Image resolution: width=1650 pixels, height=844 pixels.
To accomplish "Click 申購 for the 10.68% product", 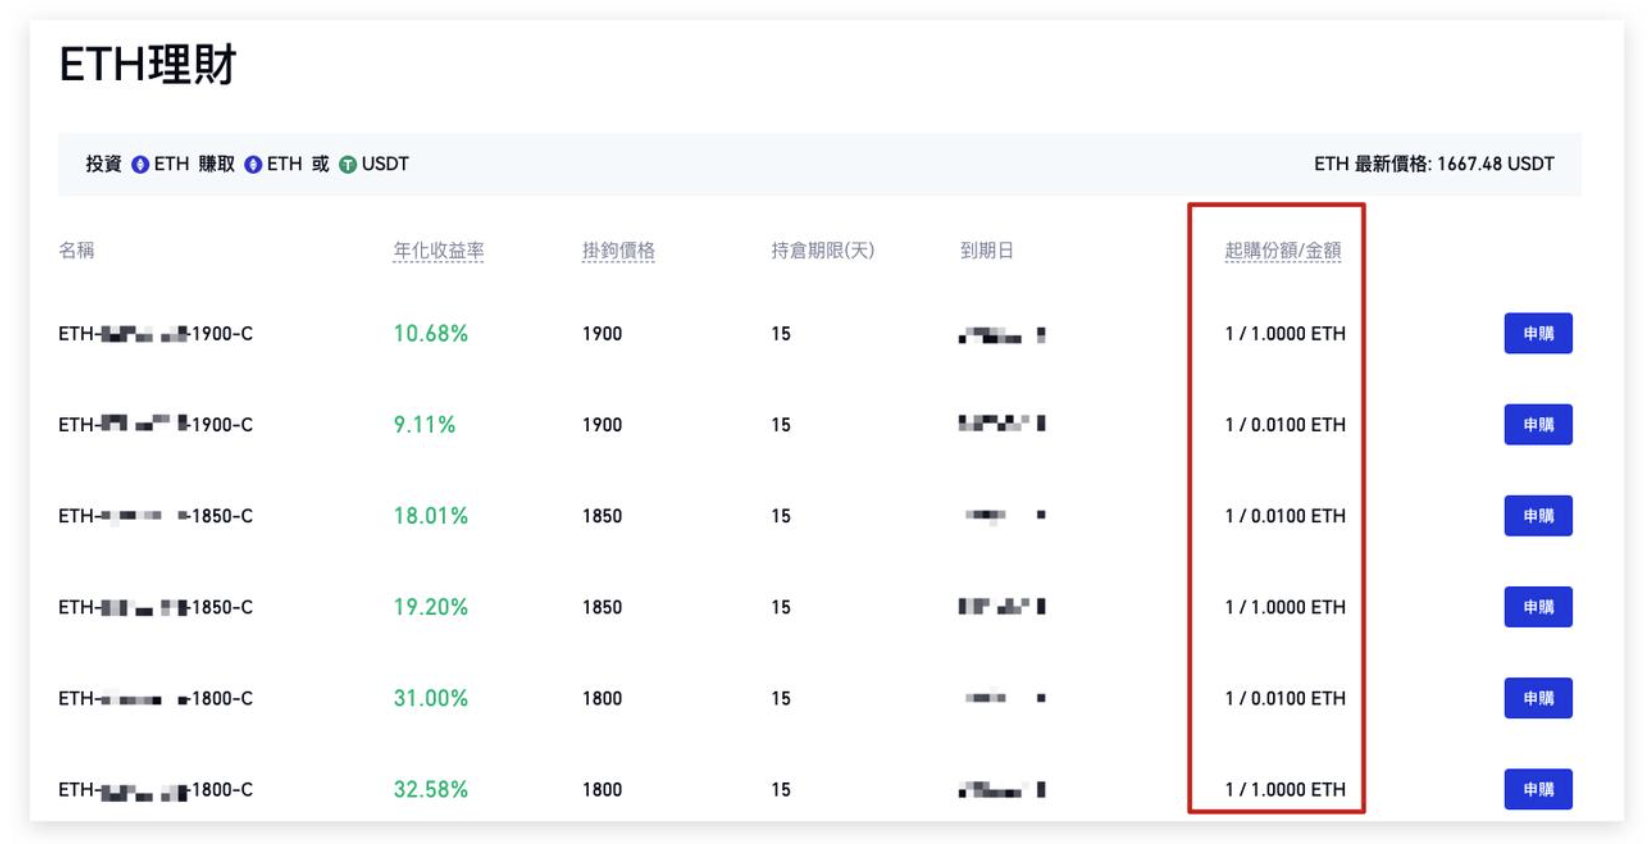I will point(1538,333).
